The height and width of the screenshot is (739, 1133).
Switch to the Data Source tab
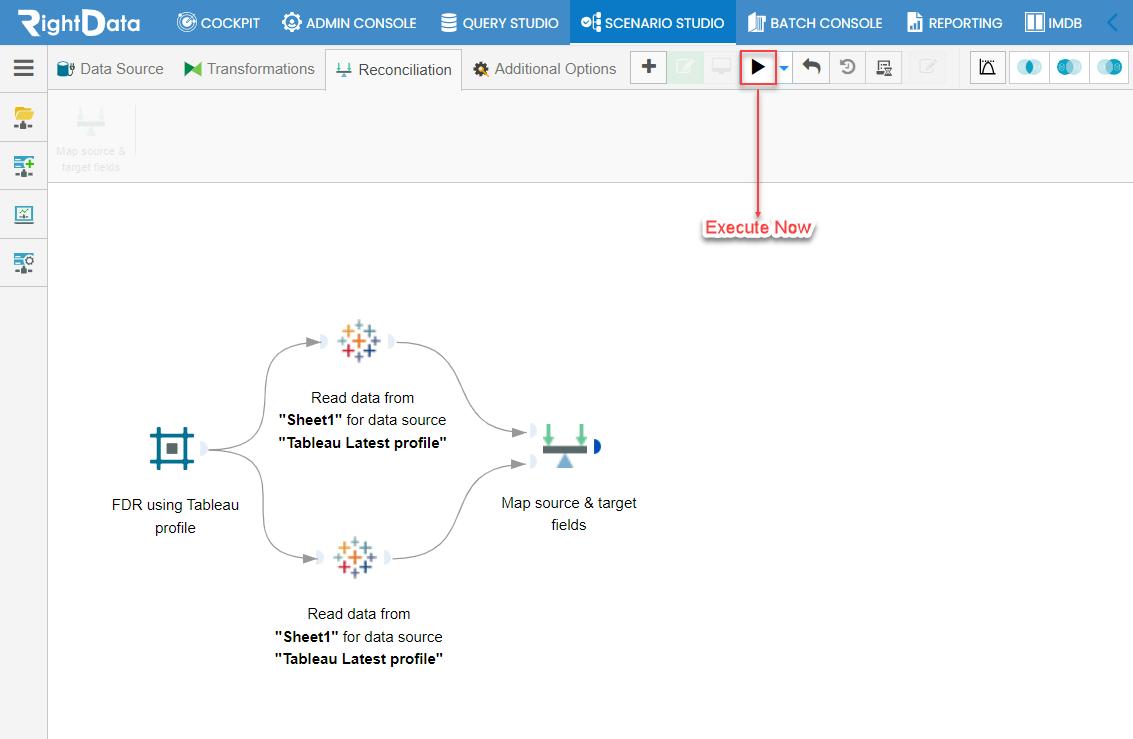111,69
